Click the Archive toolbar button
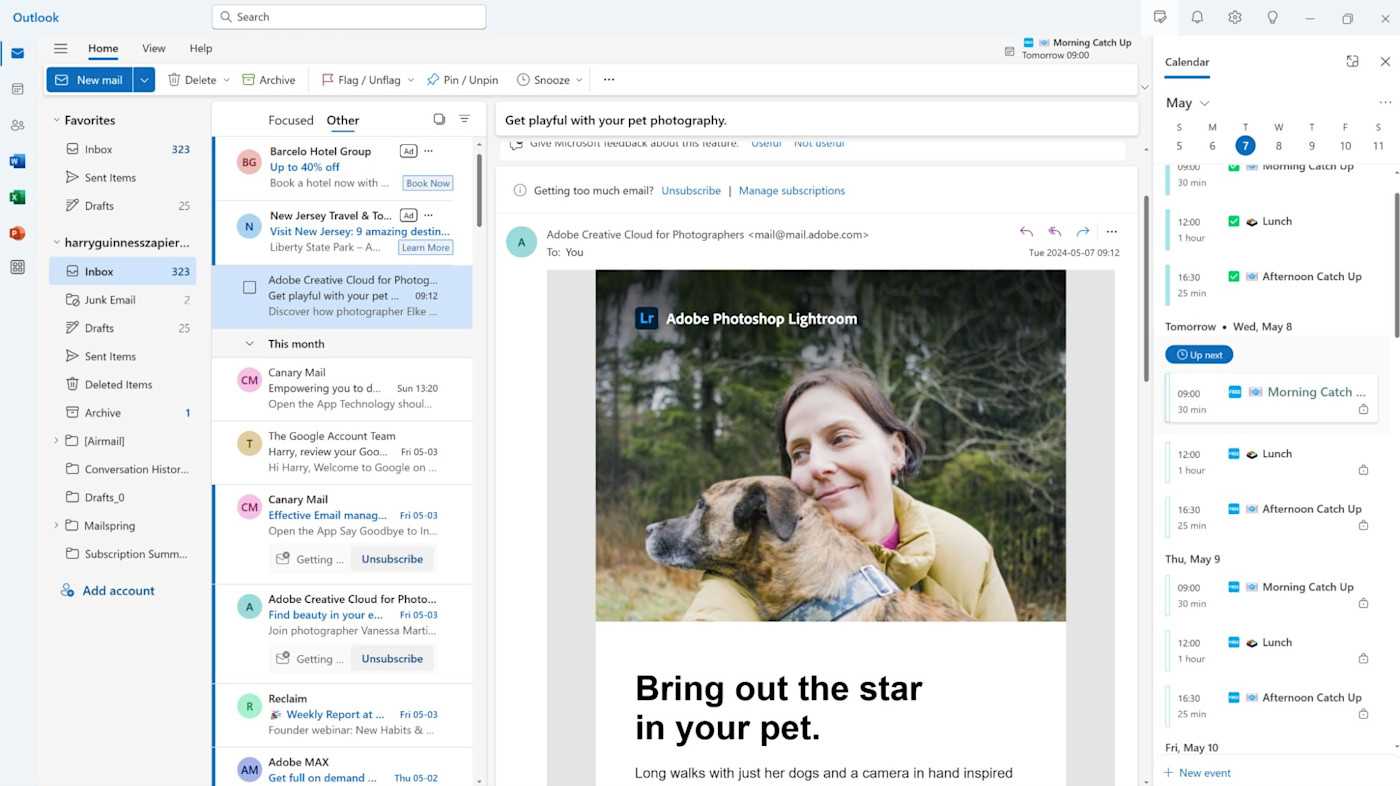The width and height of the screenshot is (1400, 786). click(269, 80)
